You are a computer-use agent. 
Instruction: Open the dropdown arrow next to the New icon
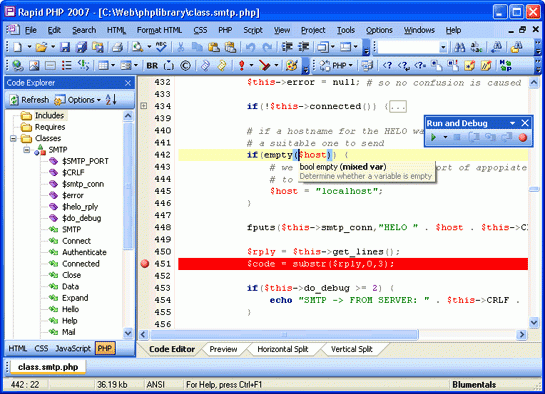pyautogui.click(x=29, y=47)
